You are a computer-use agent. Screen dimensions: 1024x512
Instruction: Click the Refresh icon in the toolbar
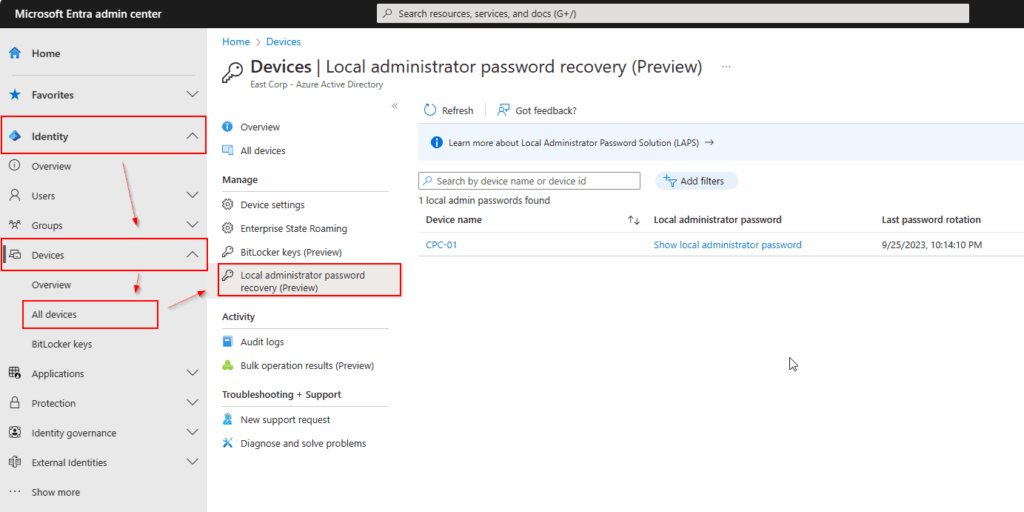tap(431, 110)
